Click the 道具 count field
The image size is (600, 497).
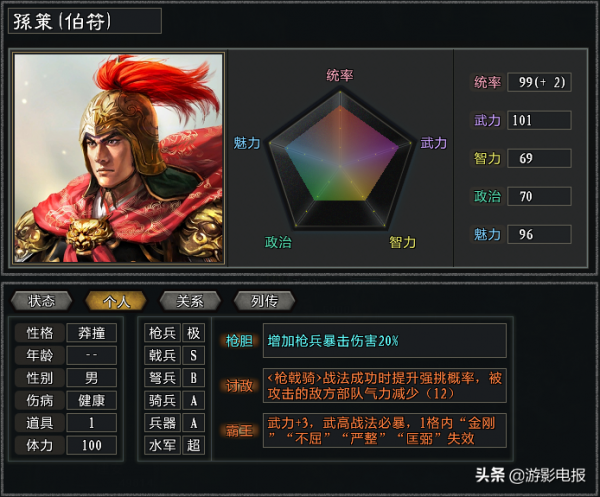(x=92, y=422)
